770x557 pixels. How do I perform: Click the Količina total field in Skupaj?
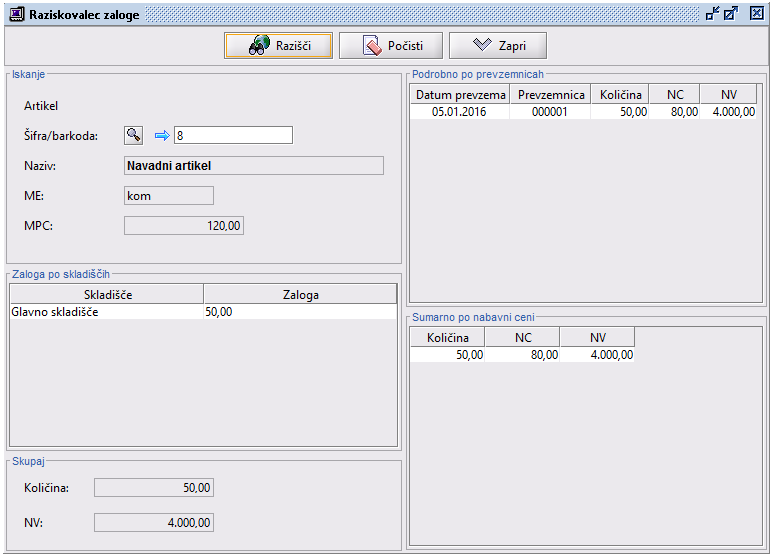tap(153, 487)
